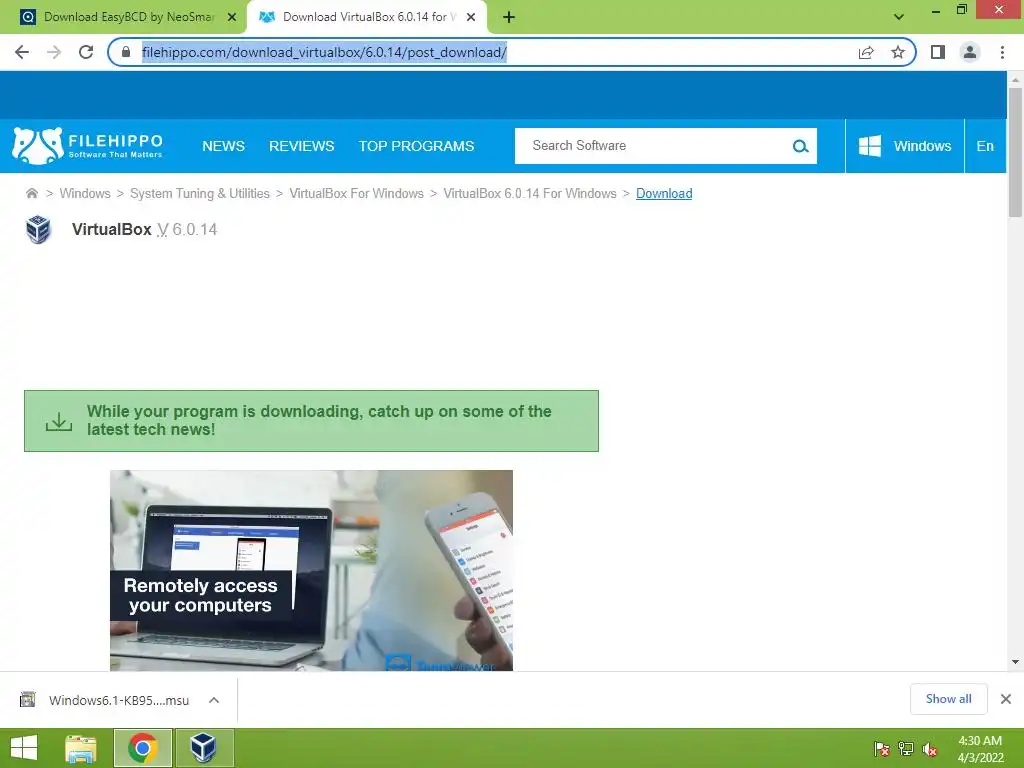Click the Windows breadcrumb link
Screen dimensions: 1024x768
coord(85,193)
